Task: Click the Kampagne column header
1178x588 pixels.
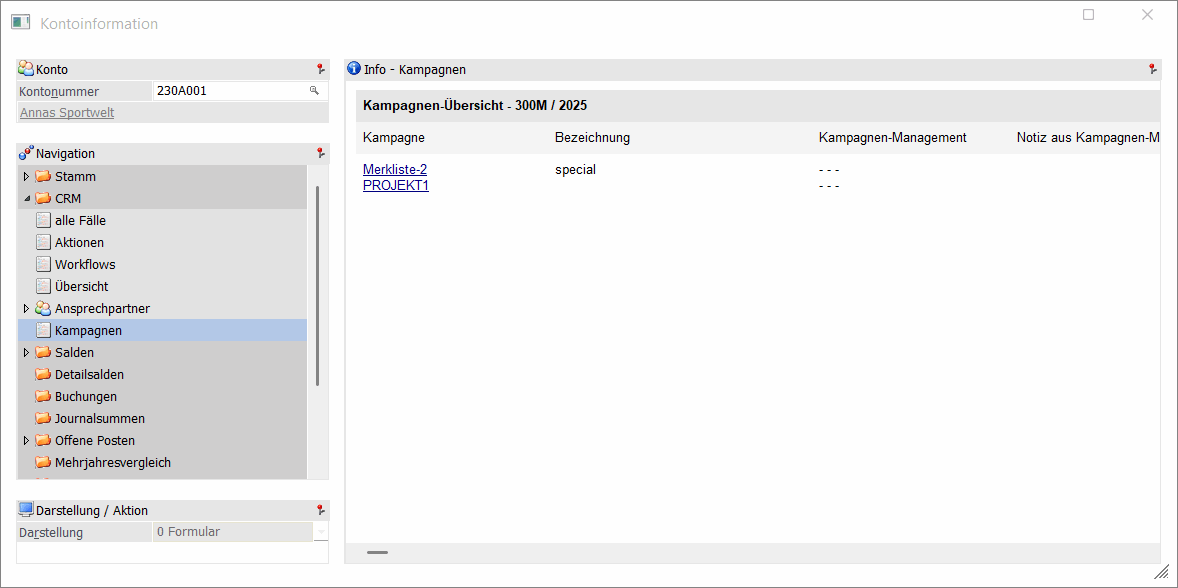Action: pyautogui.click(x=394, y=137)
